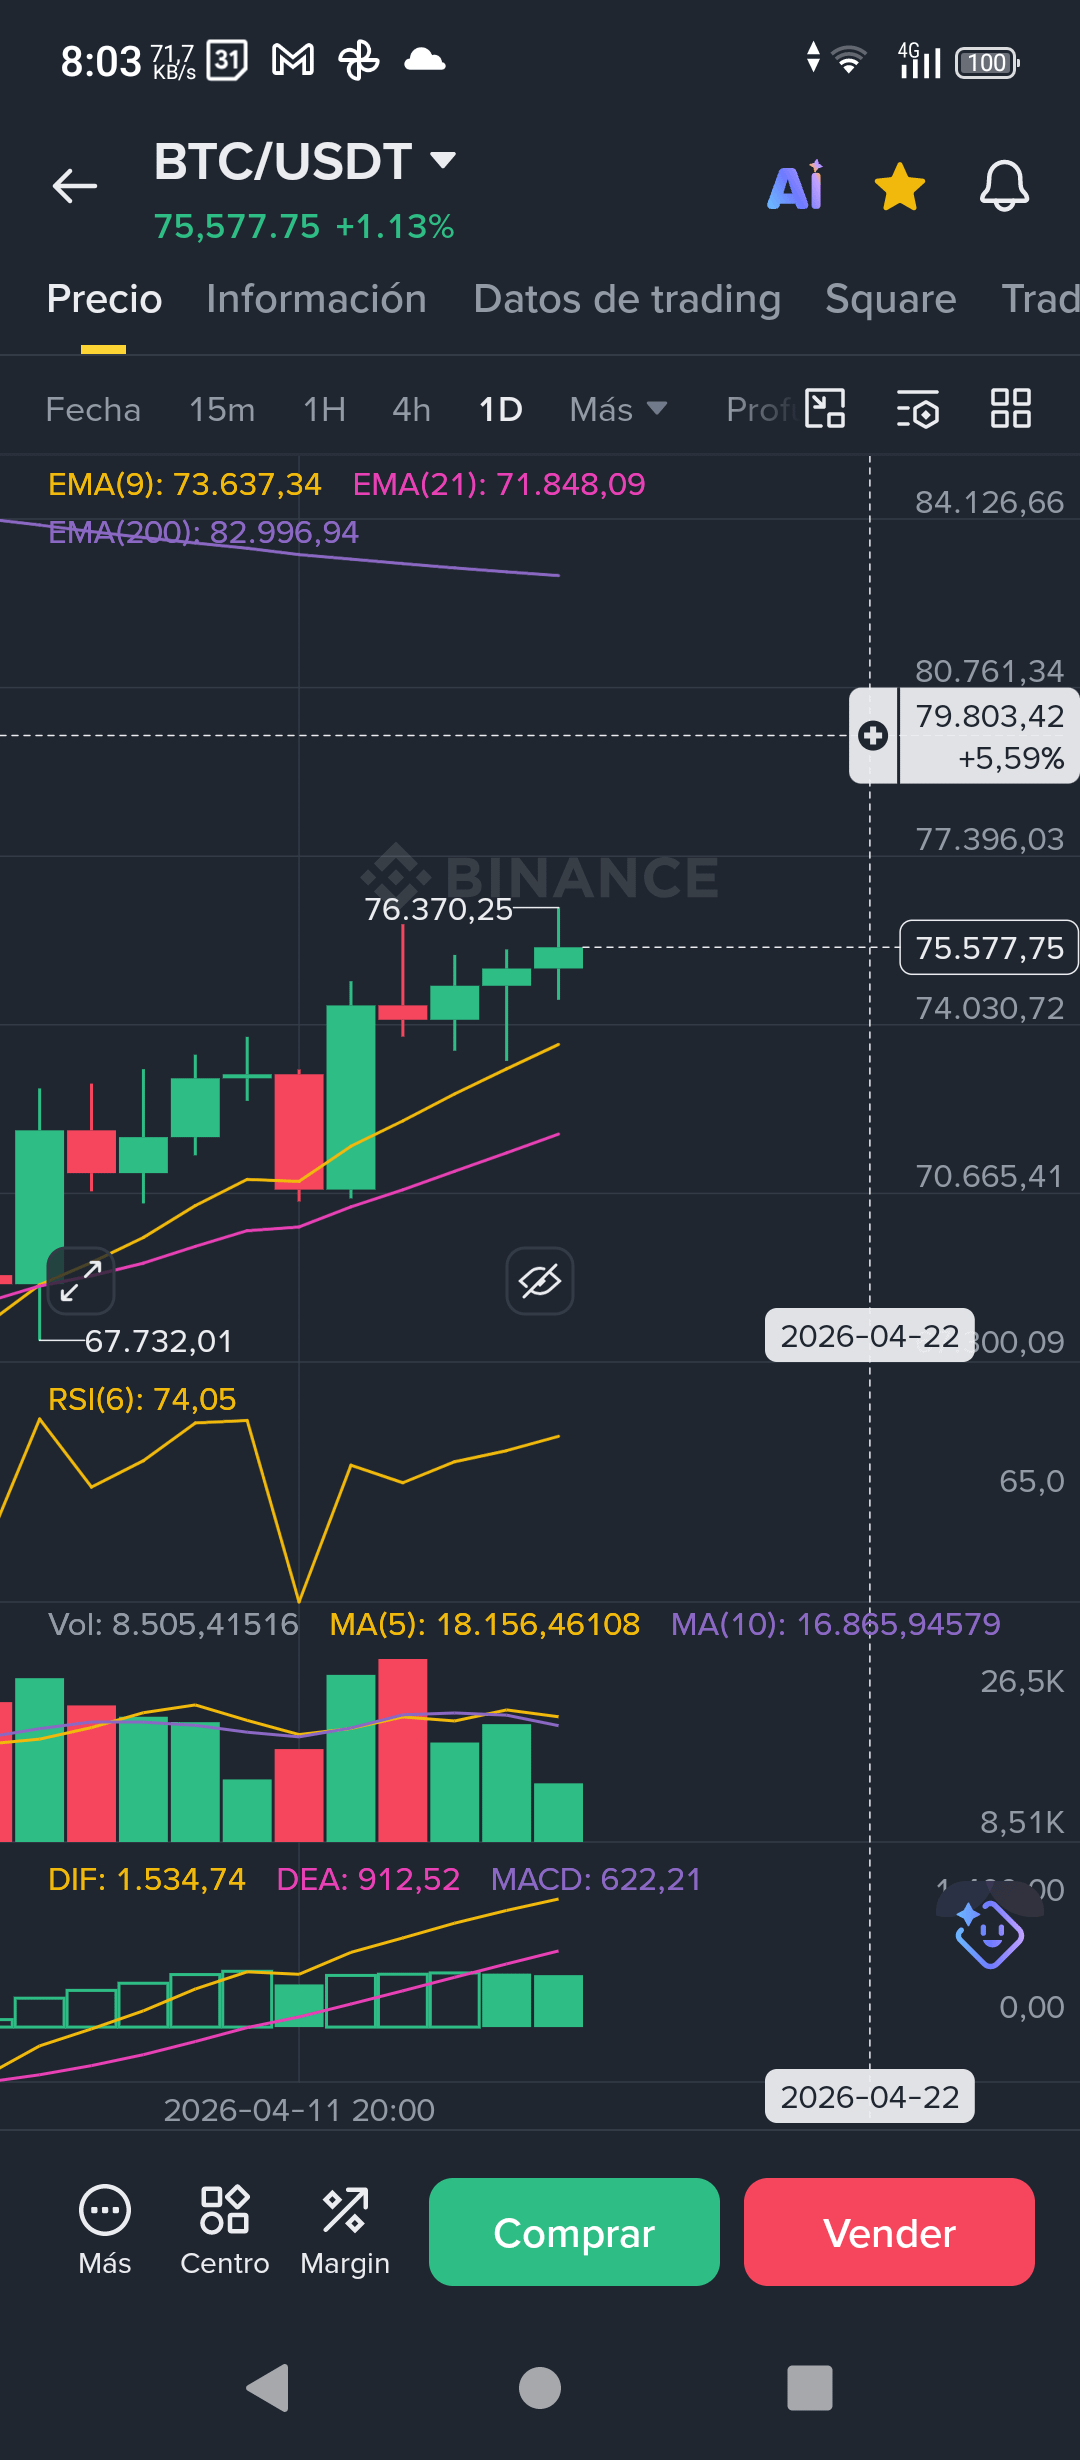Tap the EMA(21) indicator label
The height and width of the screenshot is (2460, 1080).
[x=499, y=484]
